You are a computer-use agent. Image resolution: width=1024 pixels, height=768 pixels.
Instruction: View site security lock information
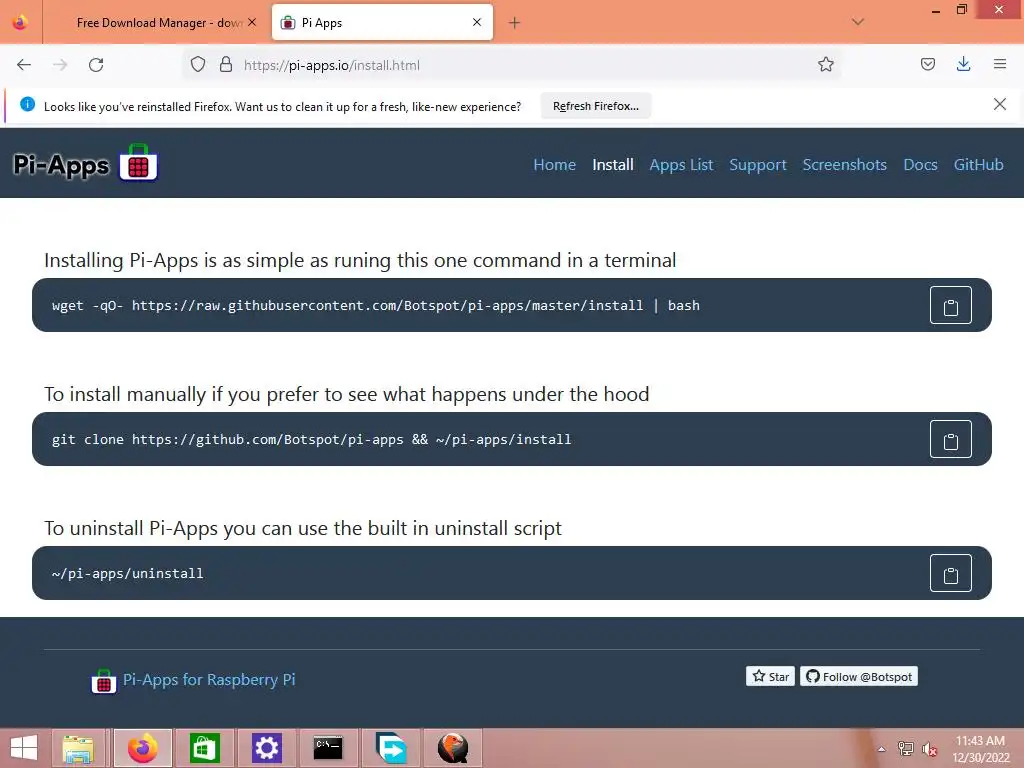click(x=226, y=64)
